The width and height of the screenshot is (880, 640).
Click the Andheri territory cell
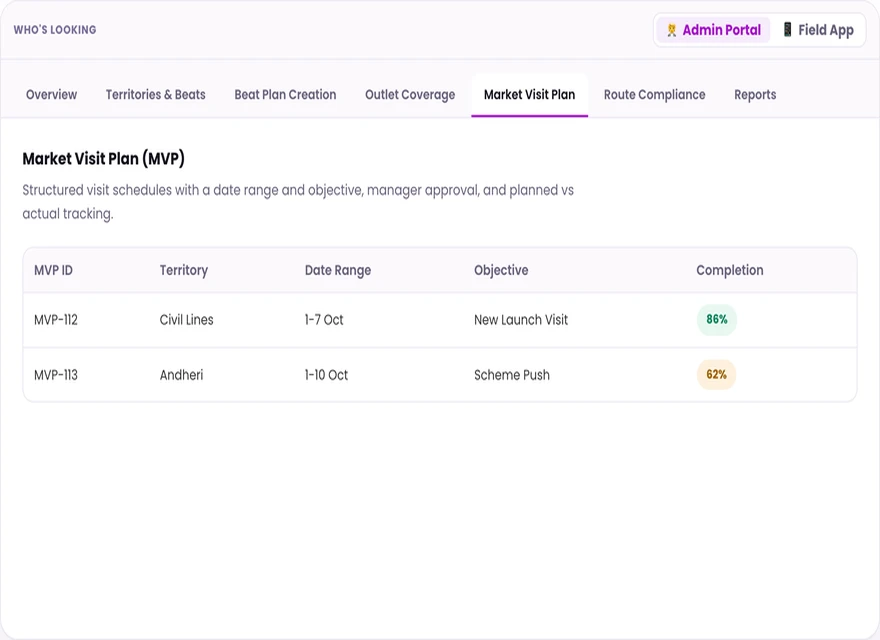(x=181, y=375)
